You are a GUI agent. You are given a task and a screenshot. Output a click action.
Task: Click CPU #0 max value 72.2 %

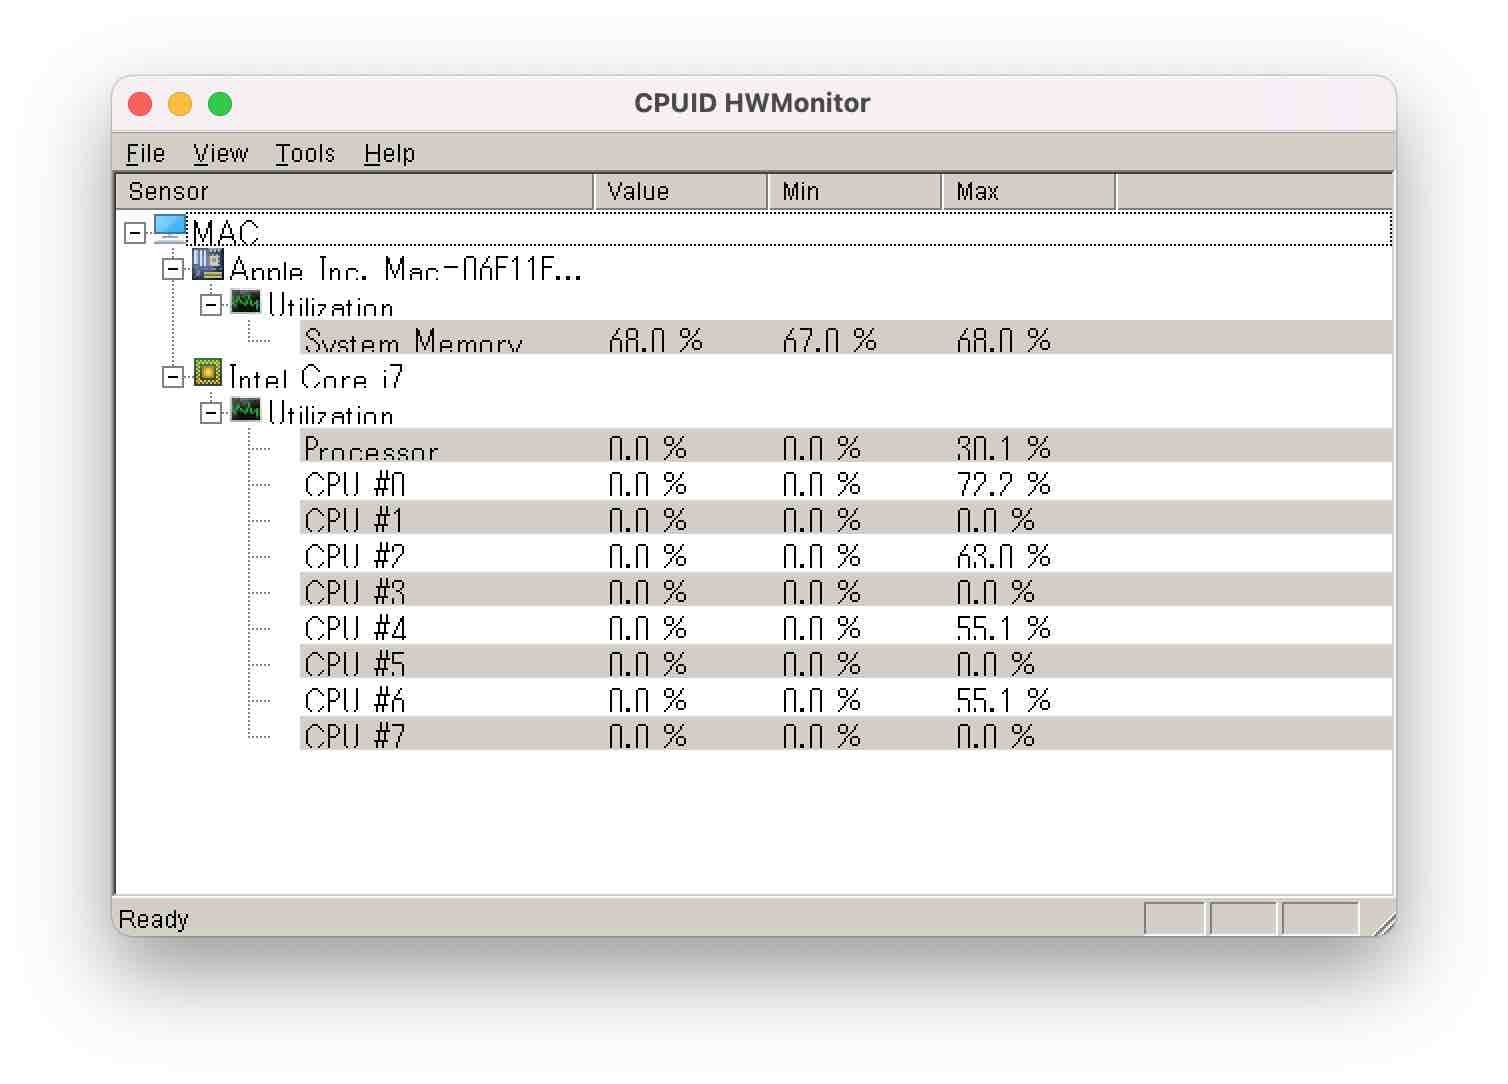coord(1003,483)
